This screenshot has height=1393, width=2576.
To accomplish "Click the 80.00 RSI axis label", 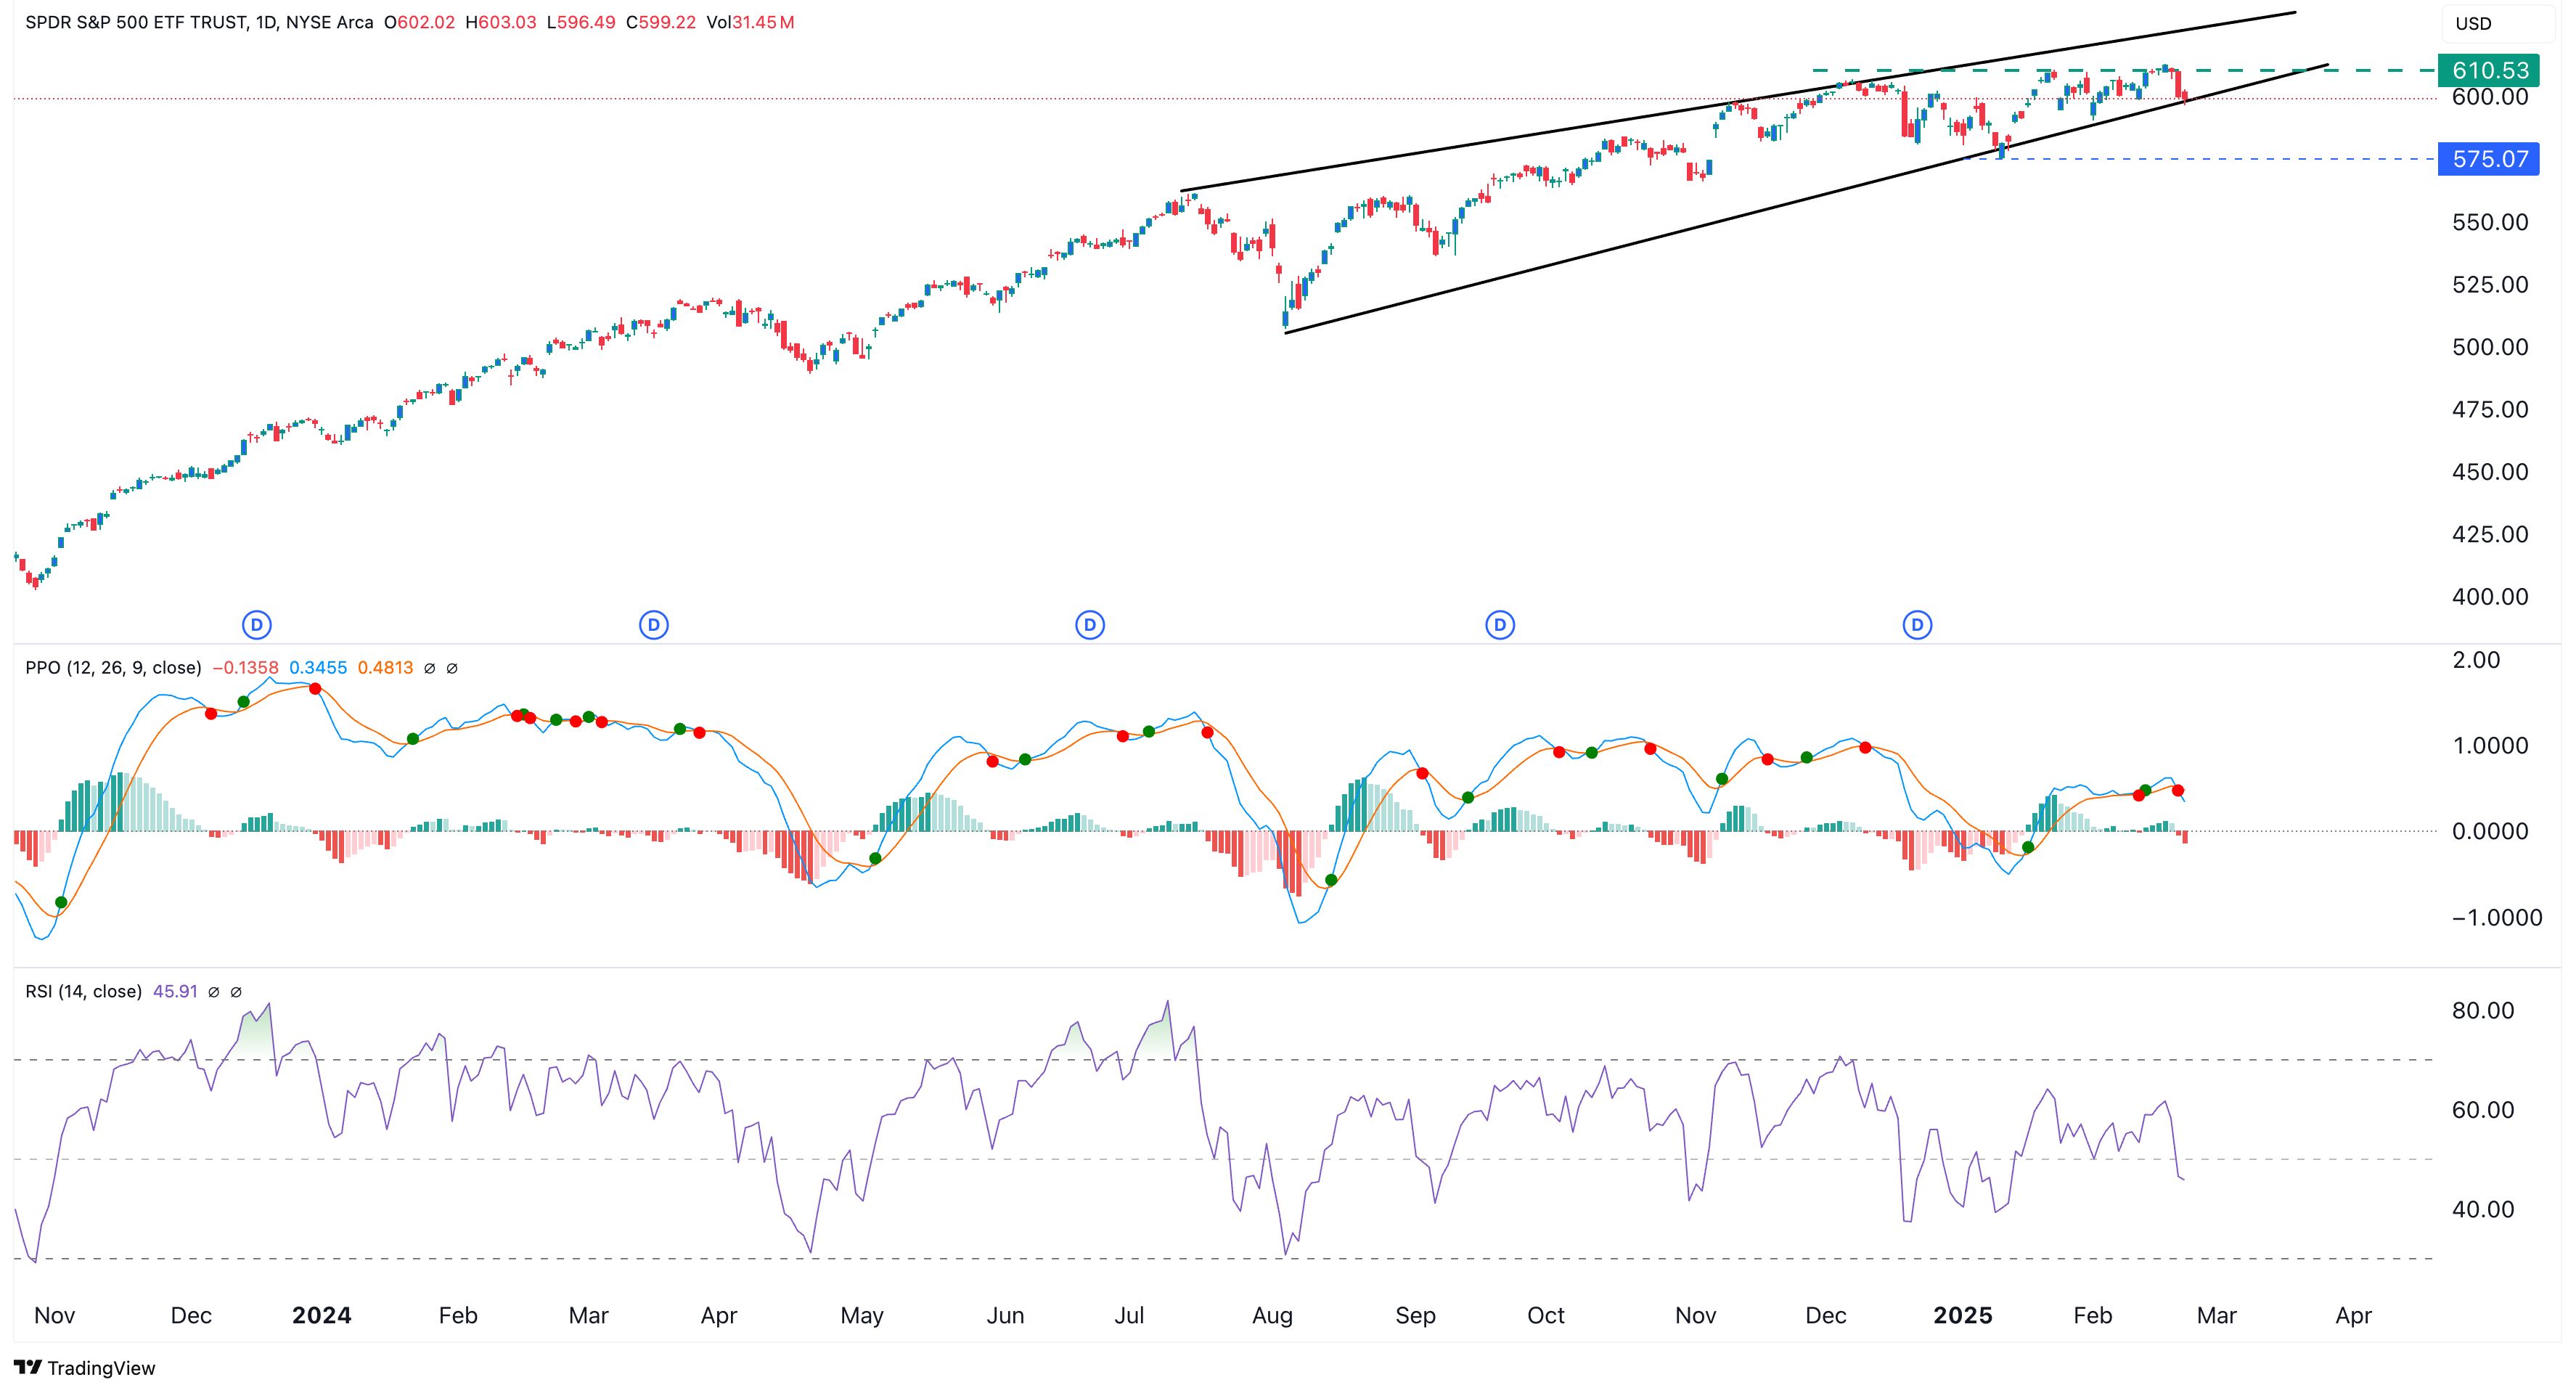I will (x=2483, y=1011).
